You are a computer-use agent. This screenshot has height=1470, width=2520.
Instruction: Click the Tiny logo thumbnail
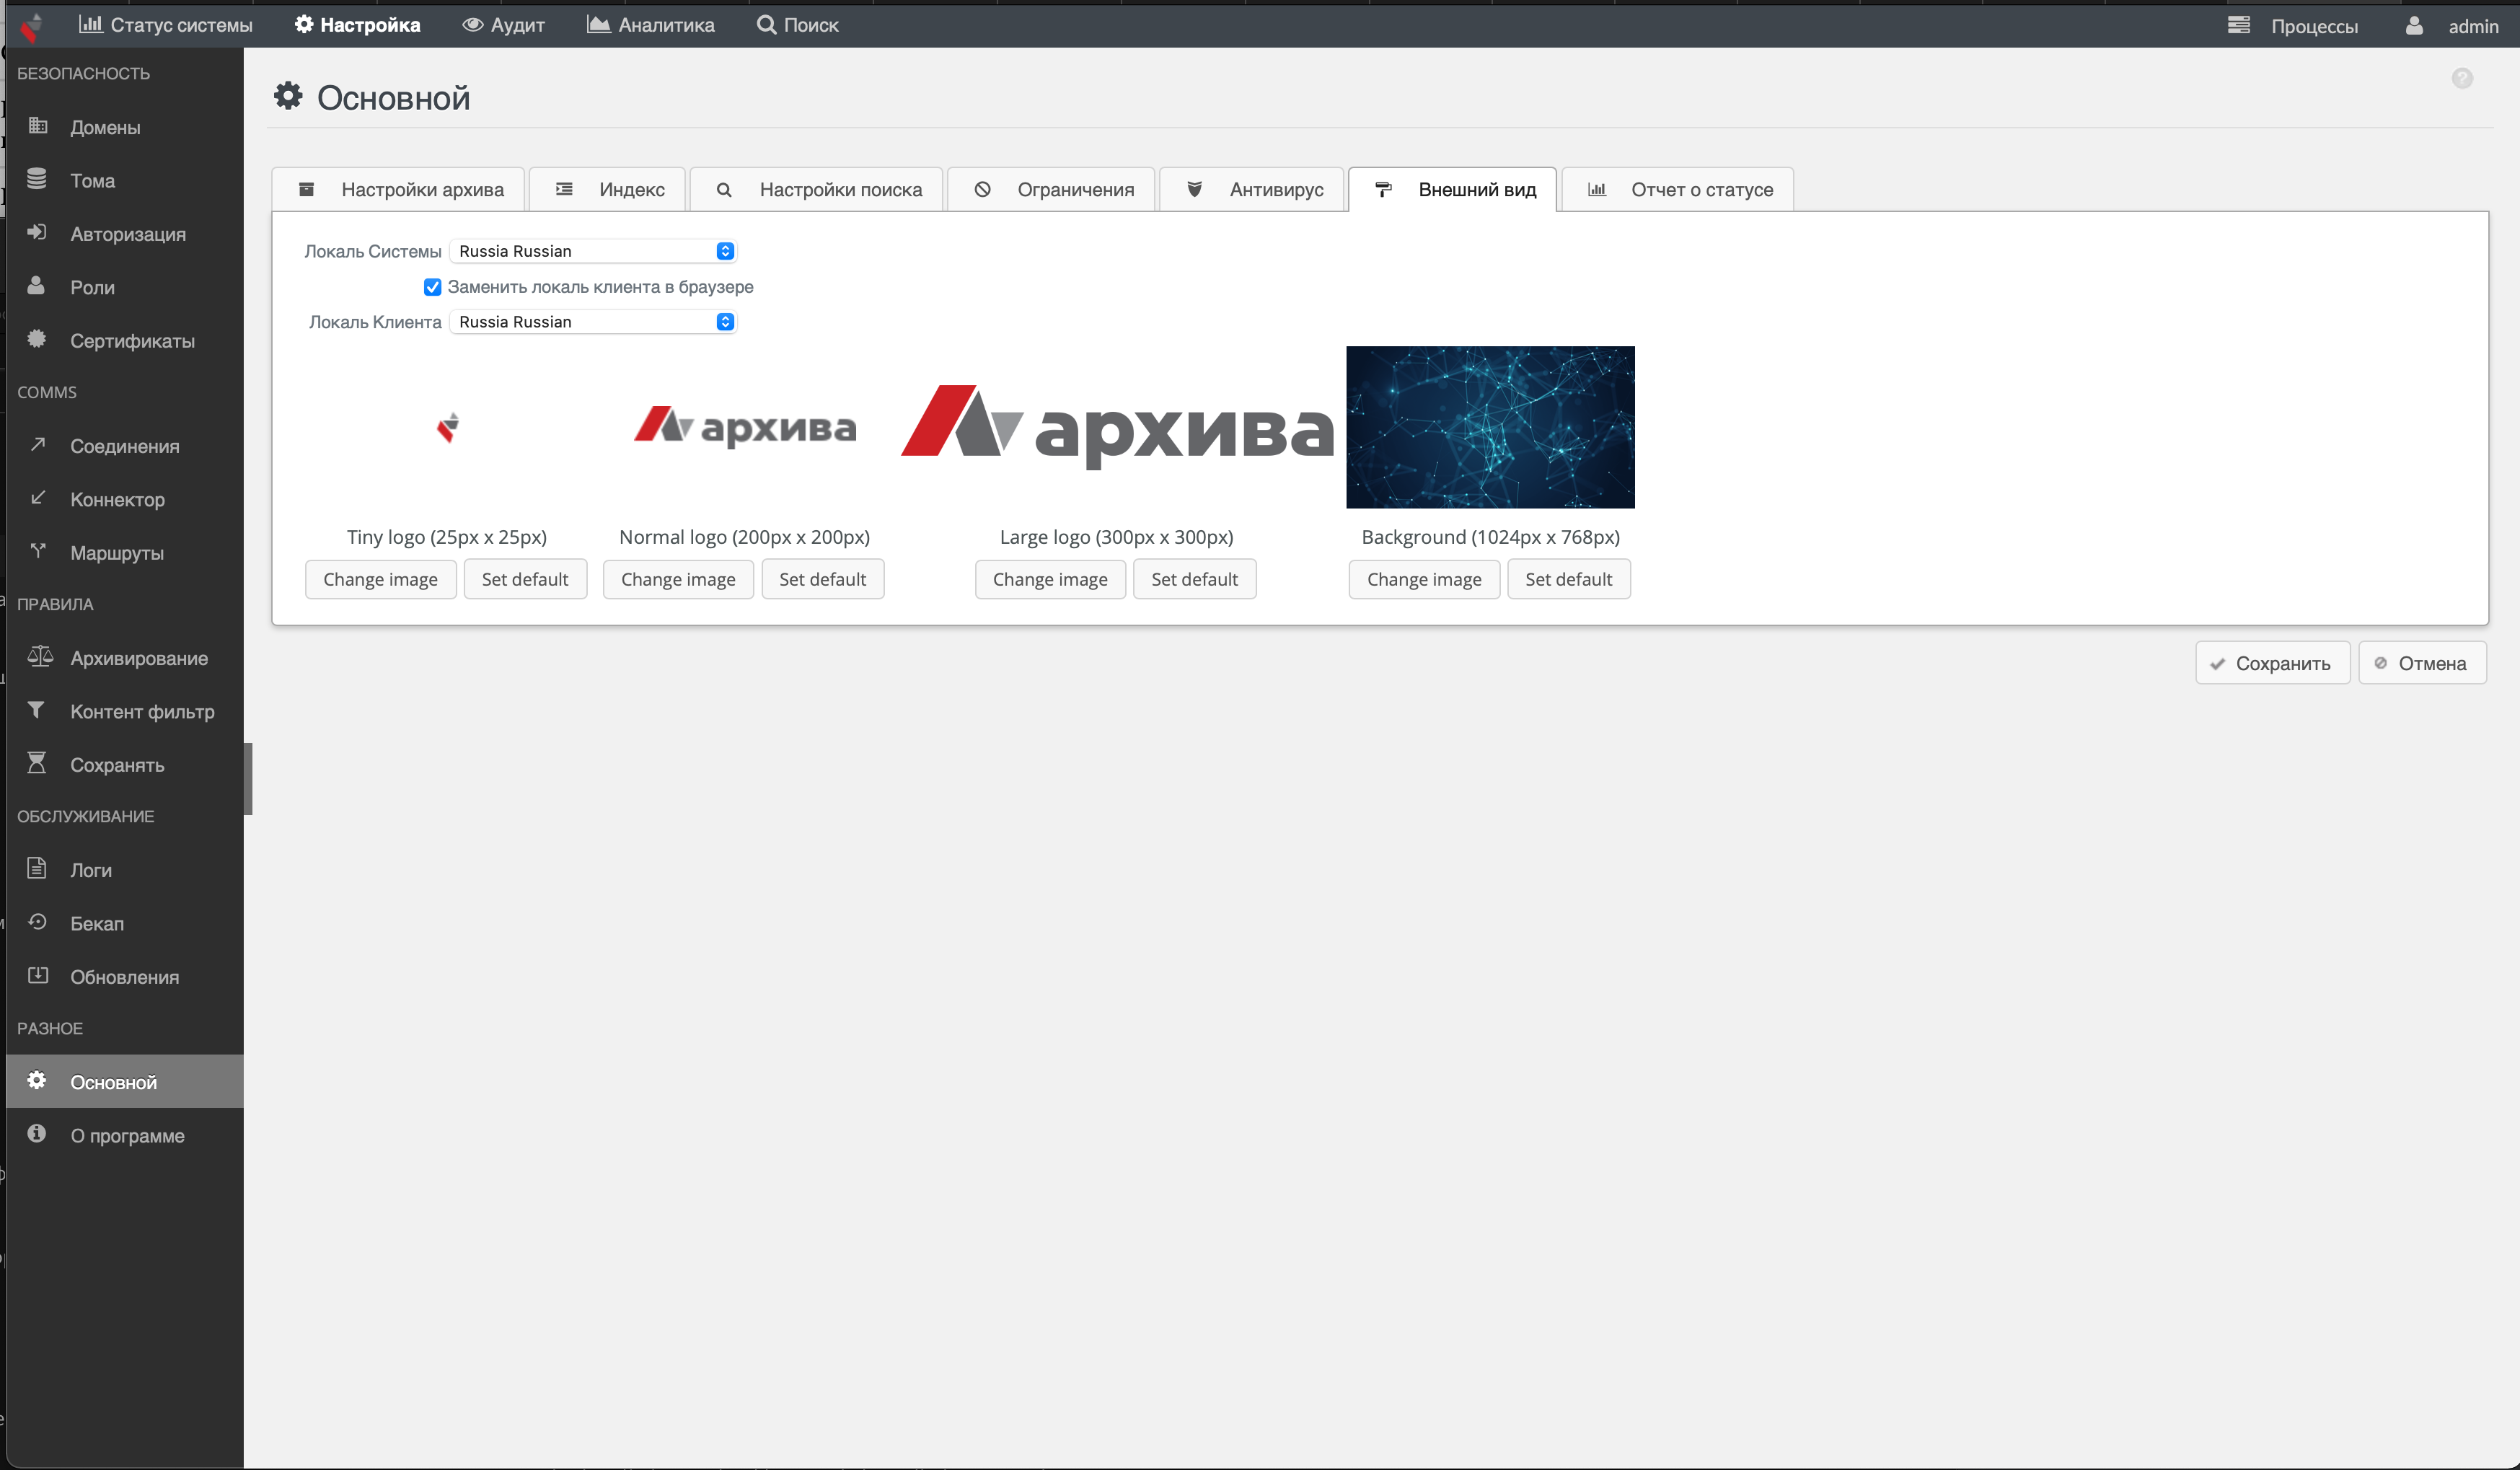click(447, 428)
